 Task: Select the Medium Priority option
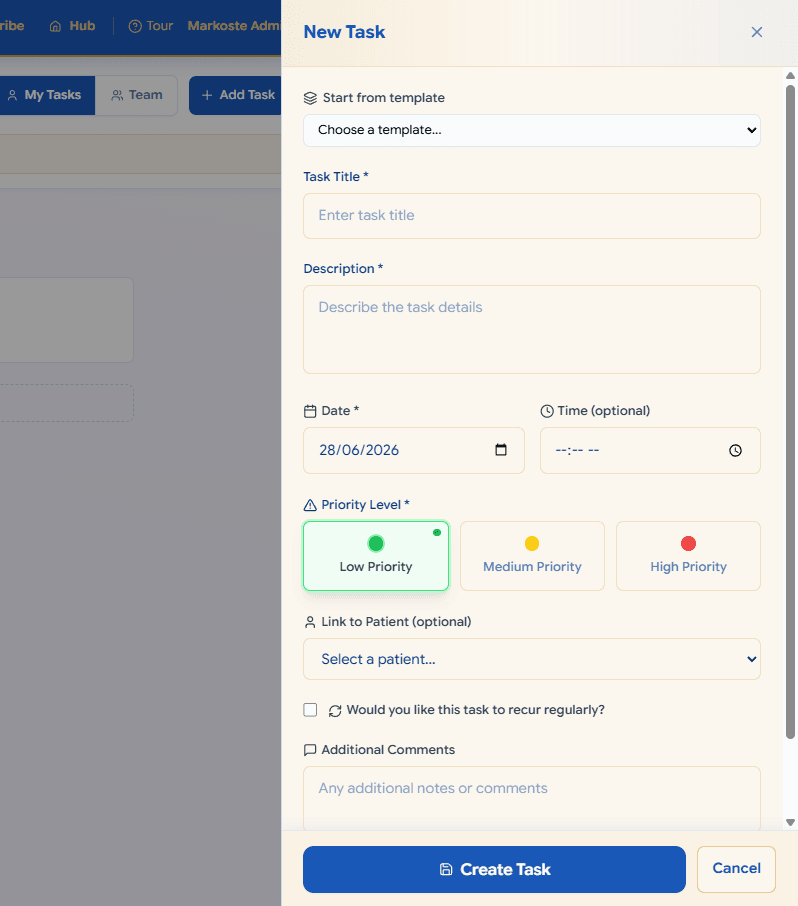[x=532, y=556]
